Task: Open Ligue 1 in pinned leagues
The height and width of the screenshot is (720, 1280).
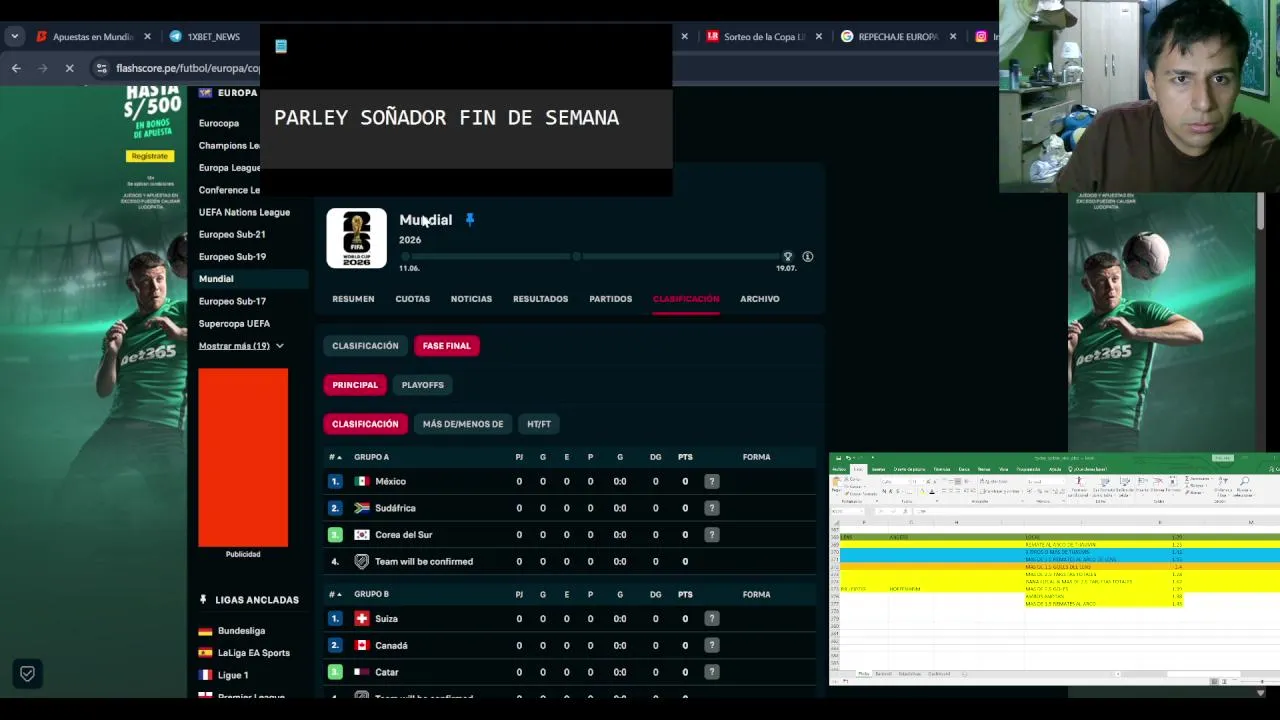Action: pyautogui.click(x=233, y=675)
